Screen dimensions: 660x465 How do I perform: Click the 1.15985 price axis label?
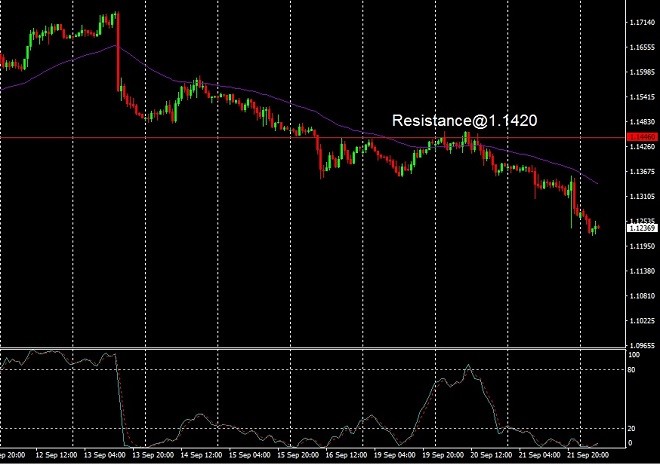coord(642,72)
